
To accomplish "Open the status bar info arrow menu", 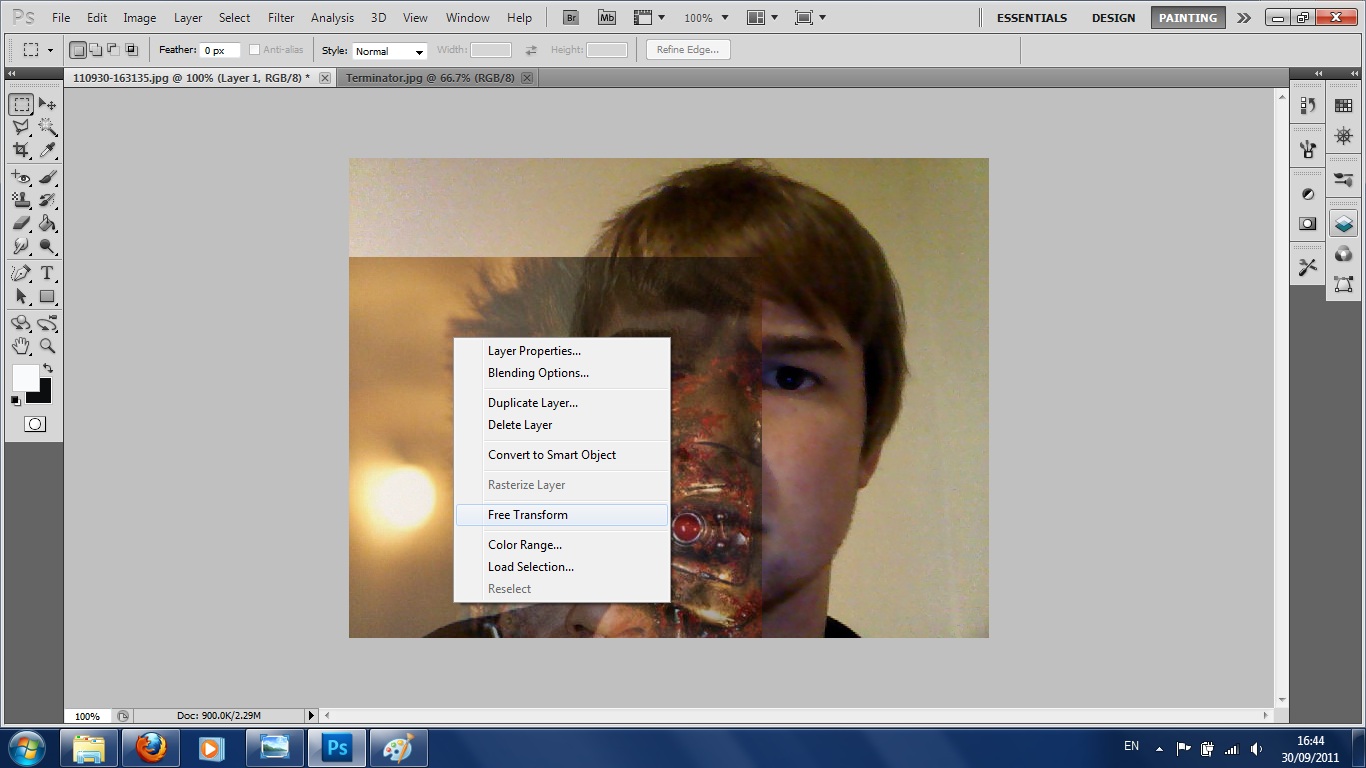I will pos(311,715).
